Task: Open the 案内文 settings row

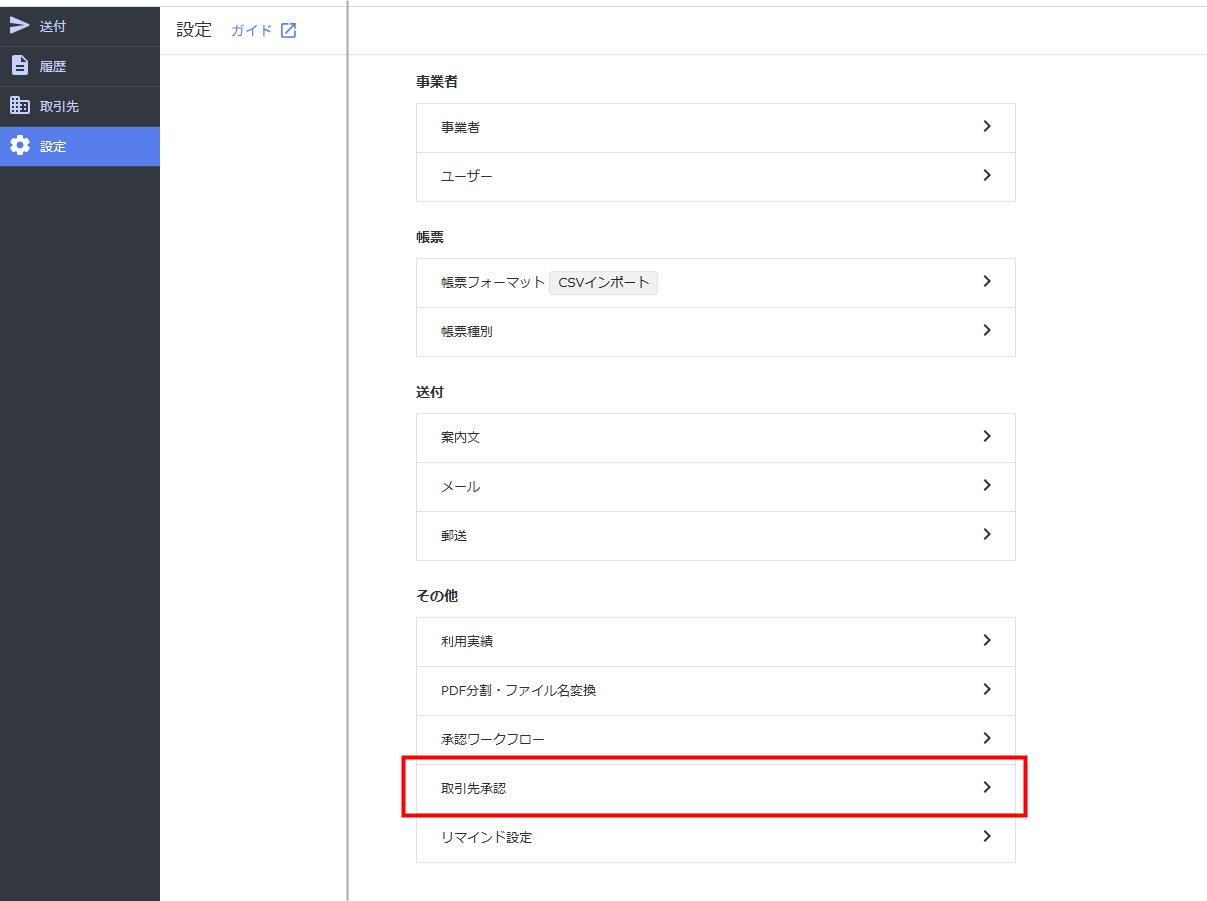Action: click(461, 438)
